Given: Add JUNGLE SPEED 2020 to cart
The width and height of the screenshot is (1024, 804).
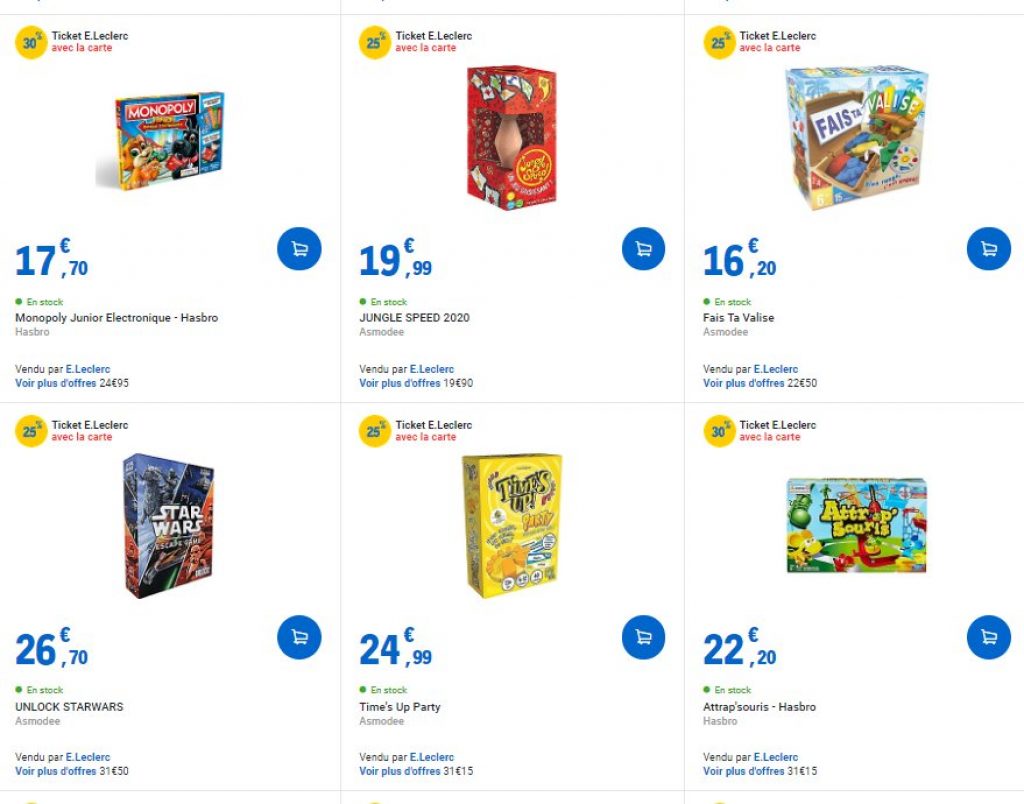Looking at the screenshot, I should pos(643,249).
